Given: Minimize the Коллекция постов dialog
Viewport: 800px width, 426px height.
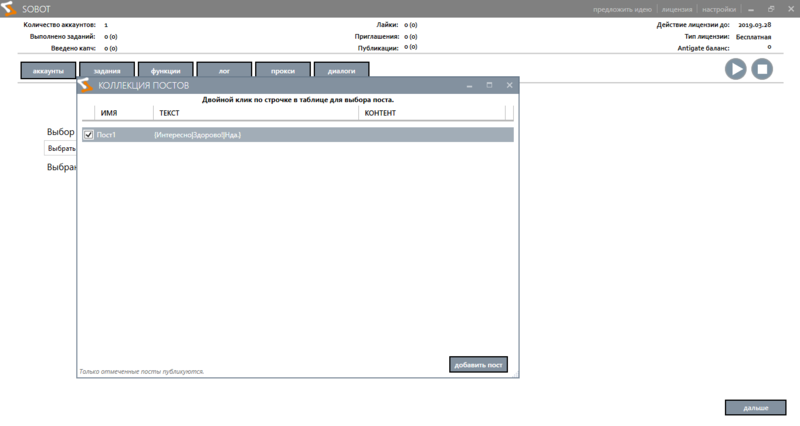Looking at the screenshot, I should tap(469, 86).
